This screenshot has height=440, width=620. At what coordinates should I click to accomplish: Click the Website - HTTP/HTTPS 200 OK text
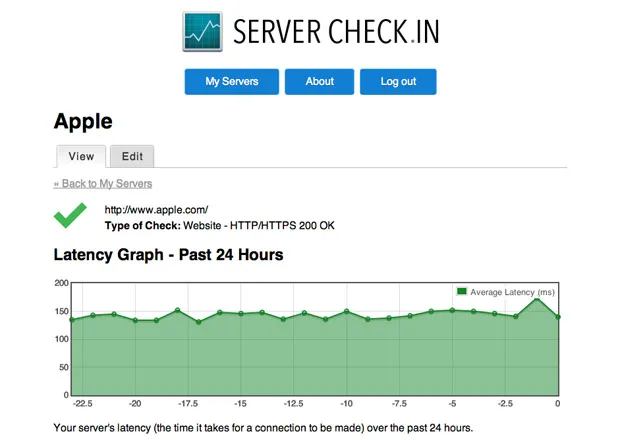point(259,225)
